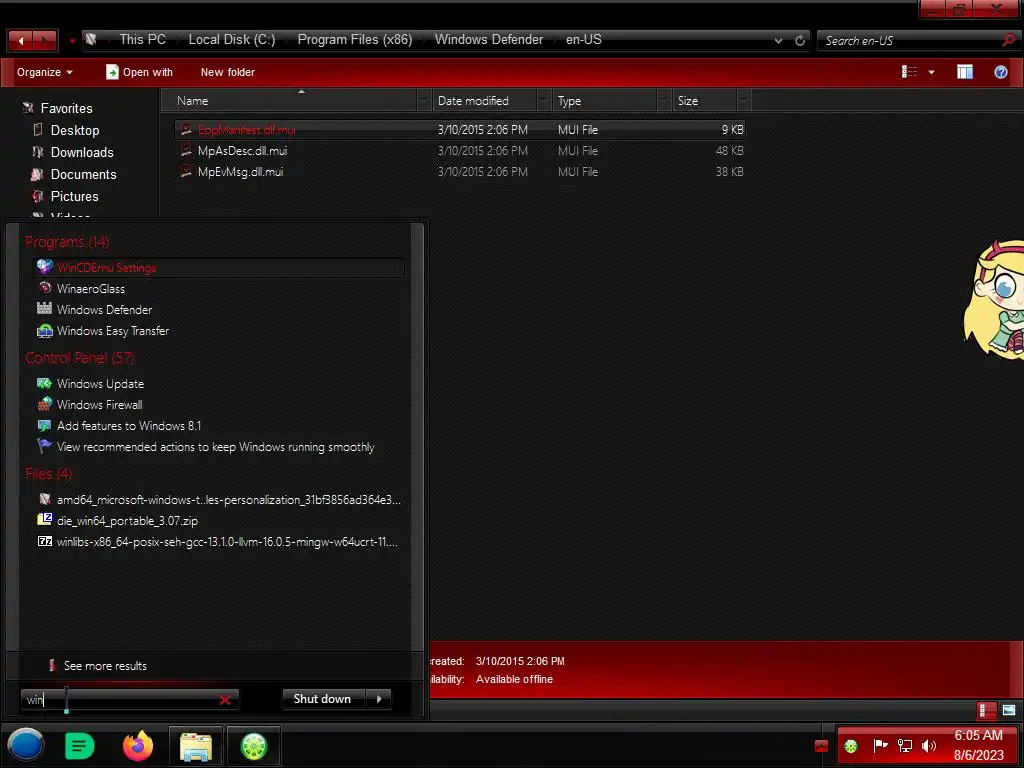This screenshot has height=768, width=1024.
Task: Open the Organize menu
Action: point(44,72)
